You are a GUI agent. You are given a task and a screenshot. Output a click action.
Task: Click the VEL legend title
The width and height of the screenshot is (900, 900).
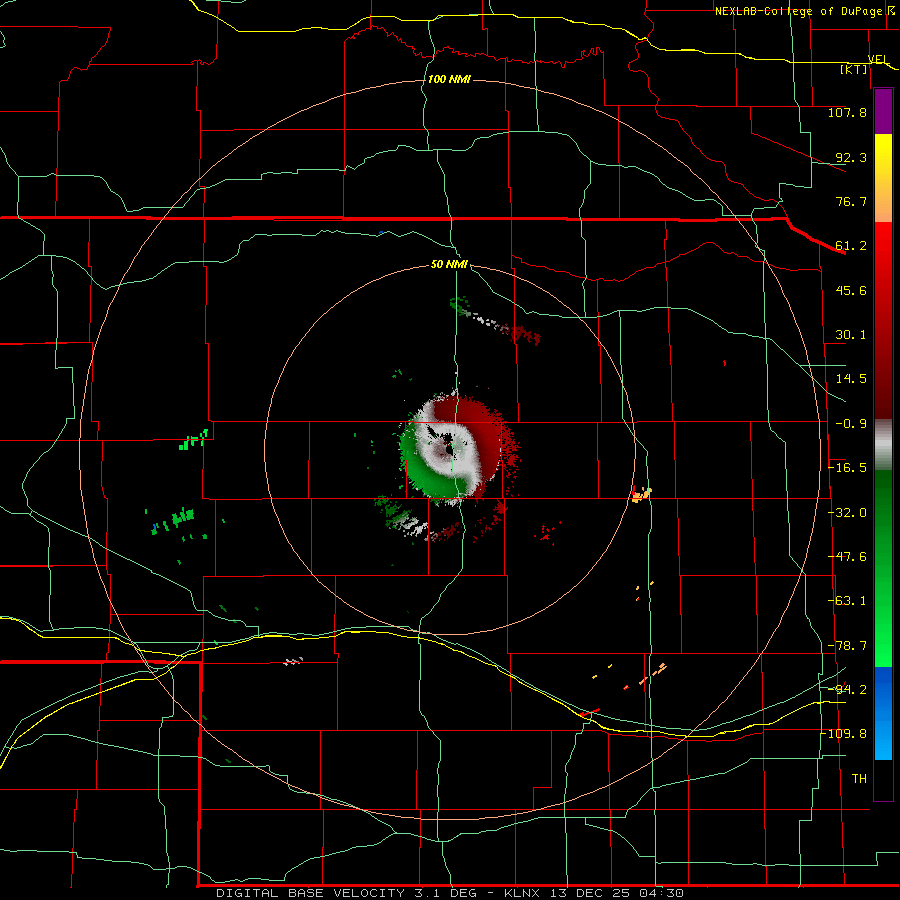pyautogui.click(x=878, y=59)
